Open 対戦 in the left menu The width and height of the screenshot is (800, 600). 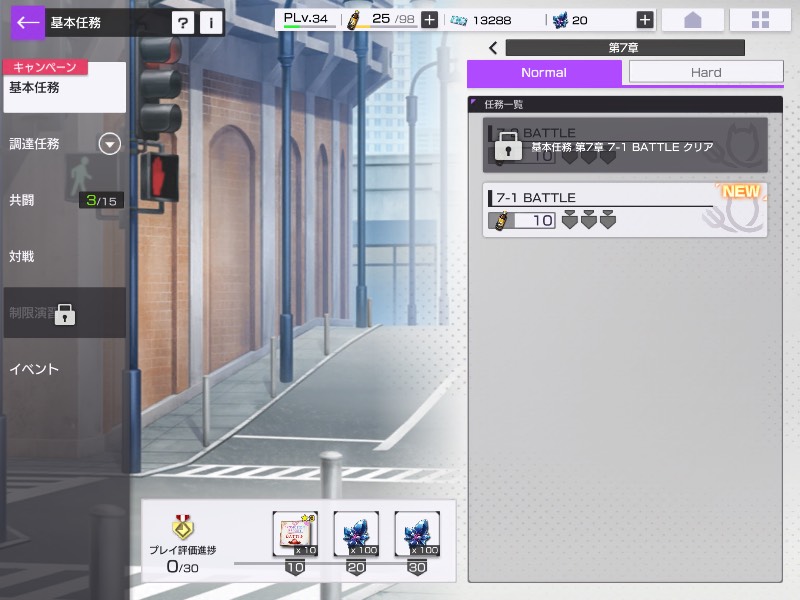click(21, 256)
